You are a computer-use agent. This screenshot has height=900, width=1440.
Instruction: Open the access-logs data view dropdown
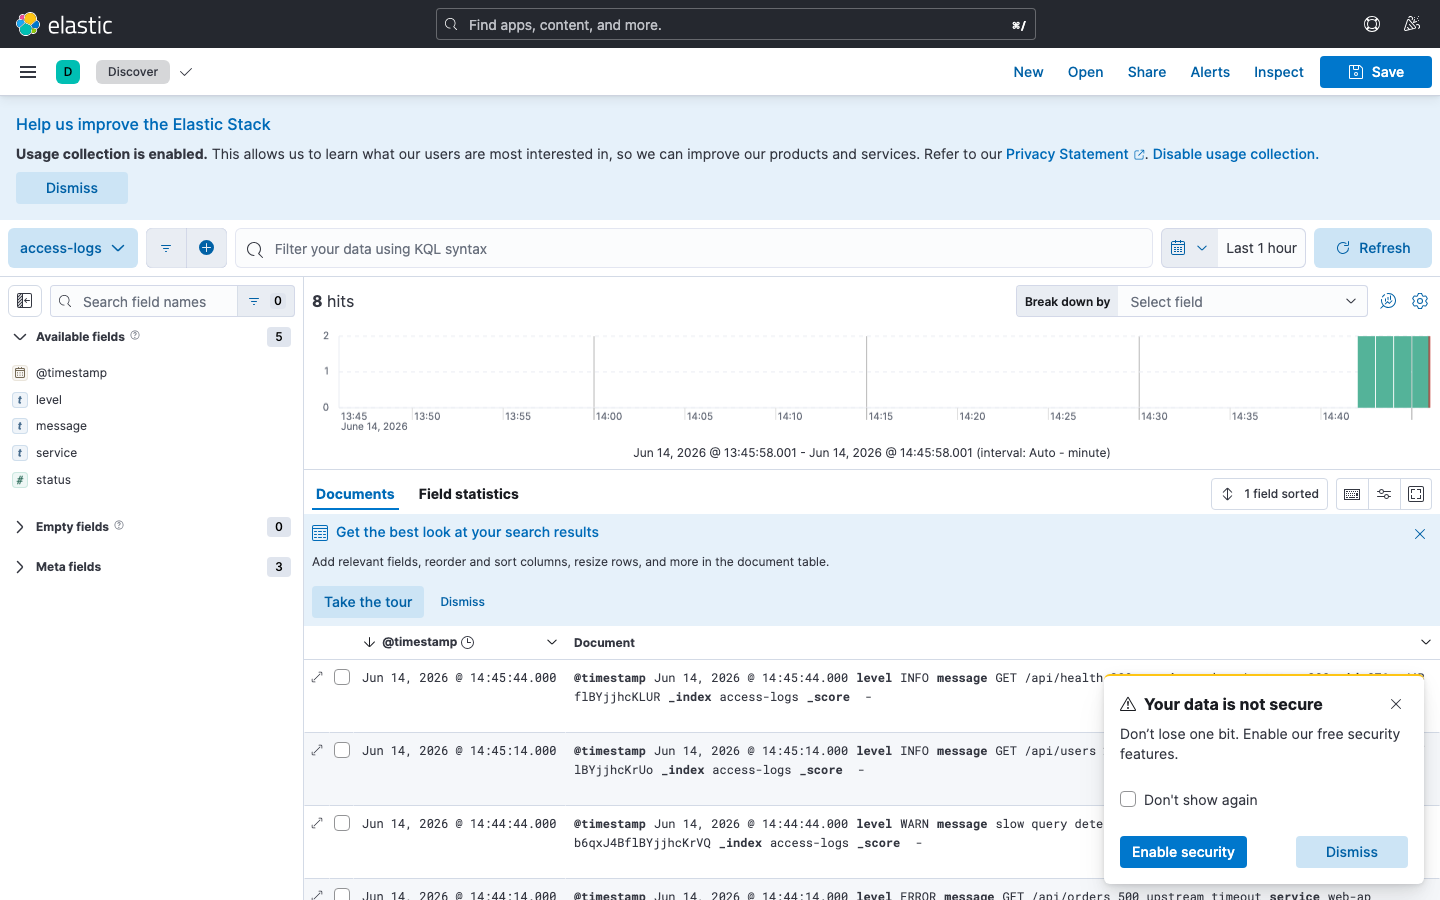[x=73, y=248]
